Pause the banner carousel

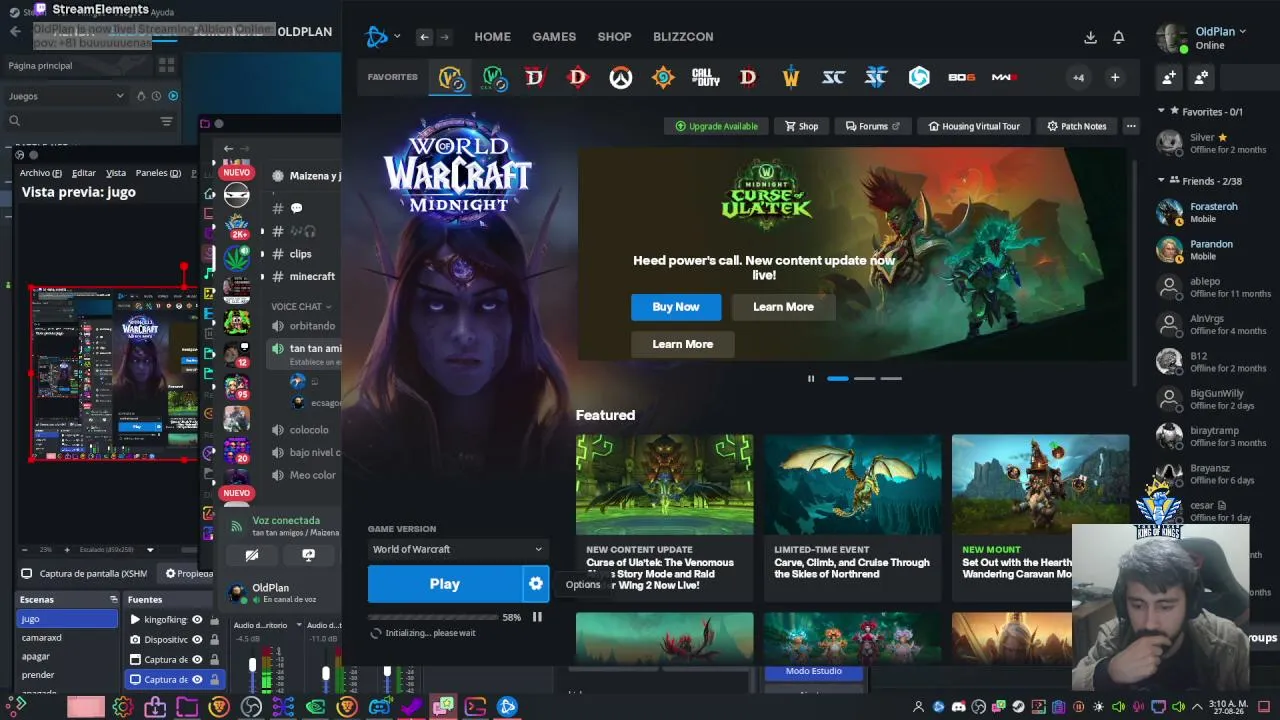tap(811, 379)
